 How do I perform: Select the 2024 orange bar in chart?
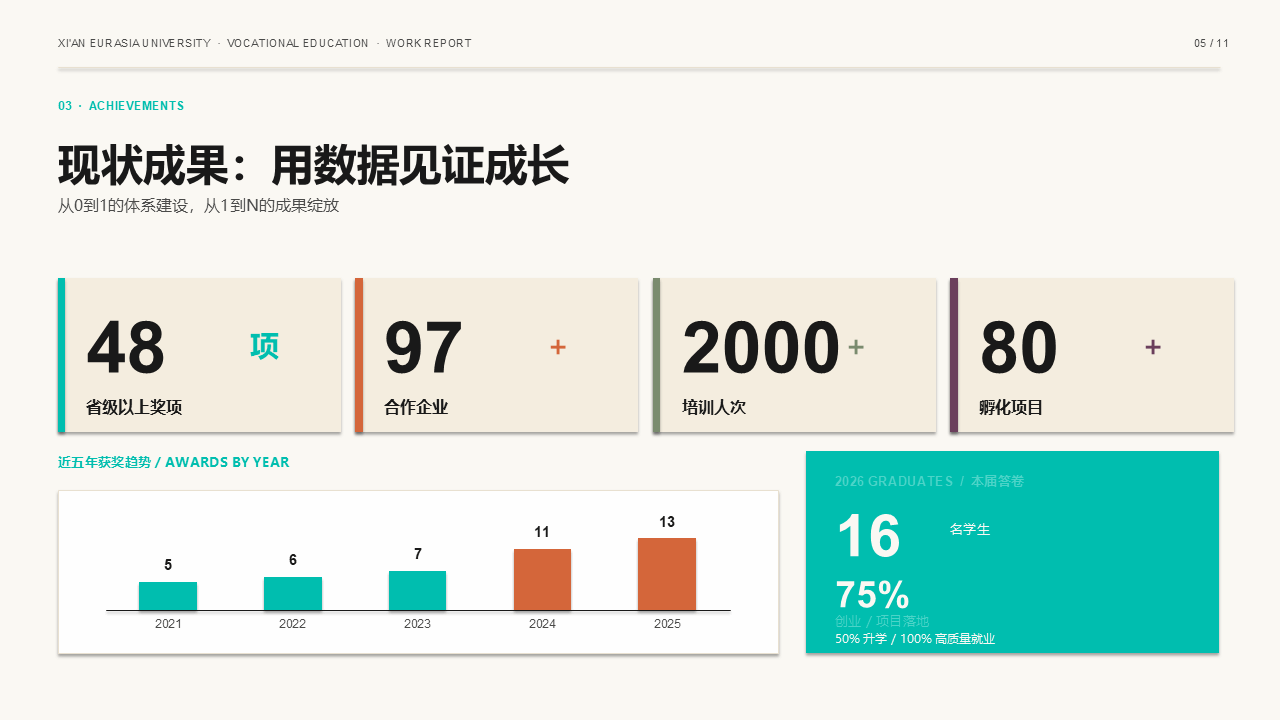coord(542,579)
